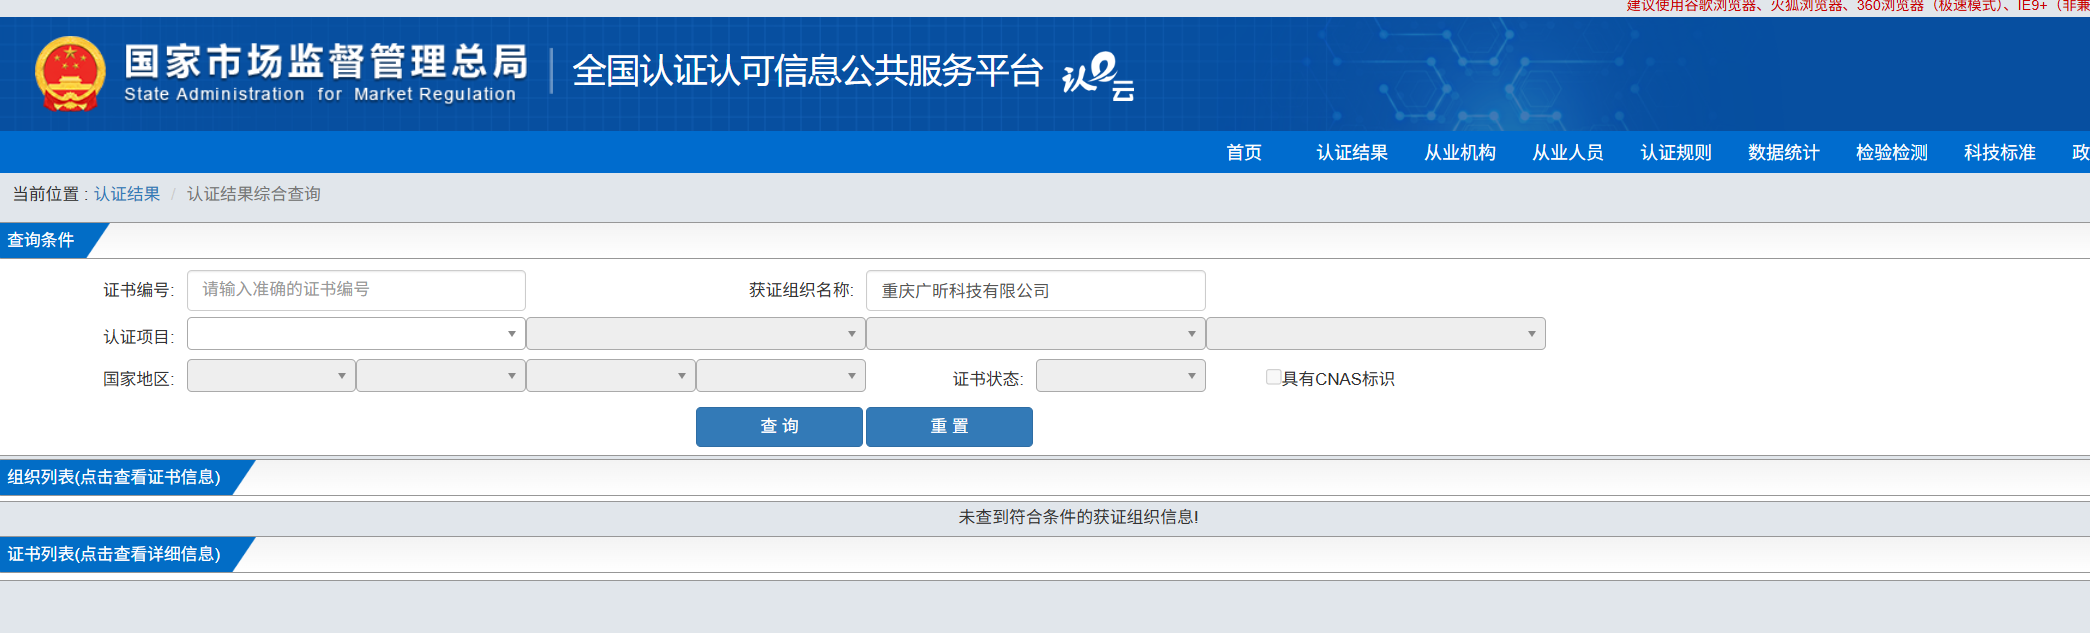
Task: Open the second 认证项目 dropdown
Action: (696, 333)
